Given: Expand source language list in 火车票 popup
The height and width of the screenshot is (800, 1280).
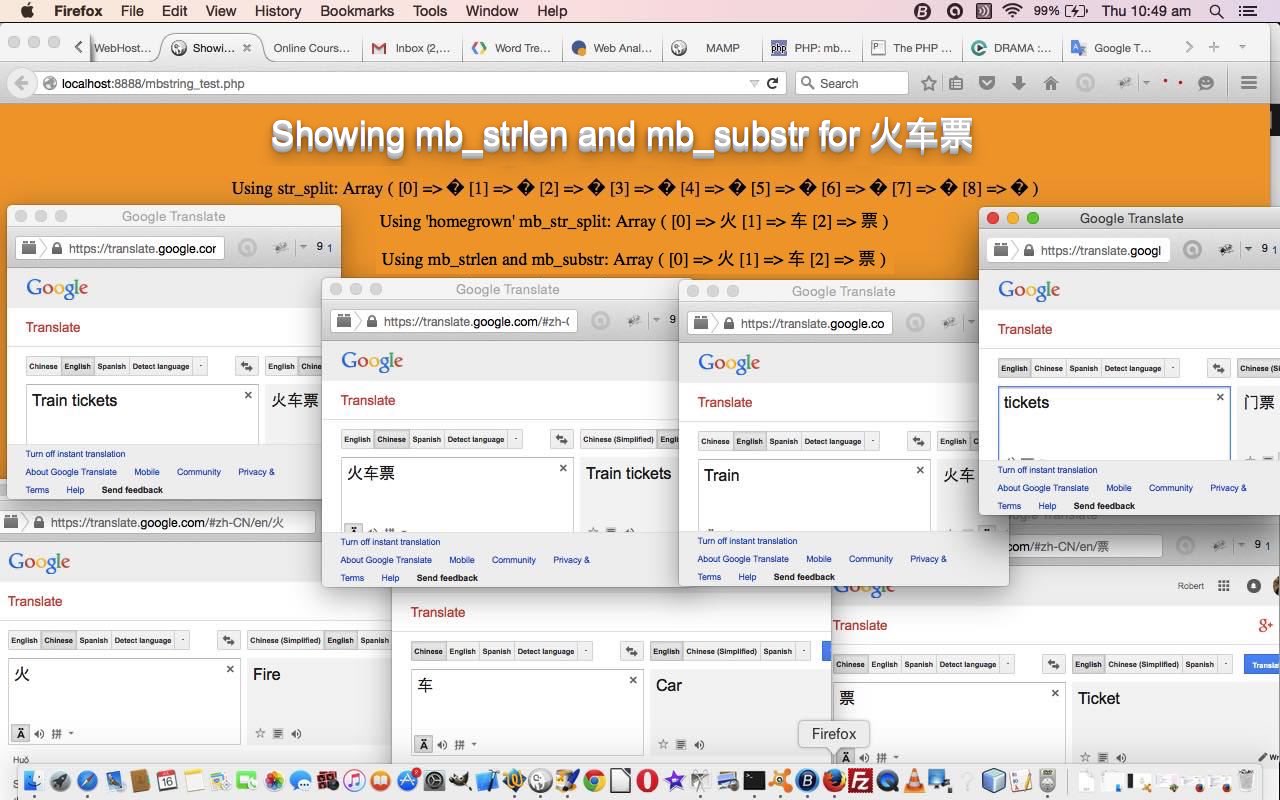Looking at the screenshot, I should (x=516, y=439).
